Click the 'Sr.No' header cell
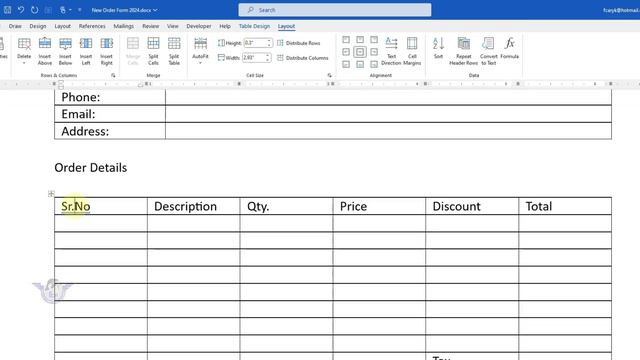The height and width of the screenshot is (360, 640). click(101, 206)
